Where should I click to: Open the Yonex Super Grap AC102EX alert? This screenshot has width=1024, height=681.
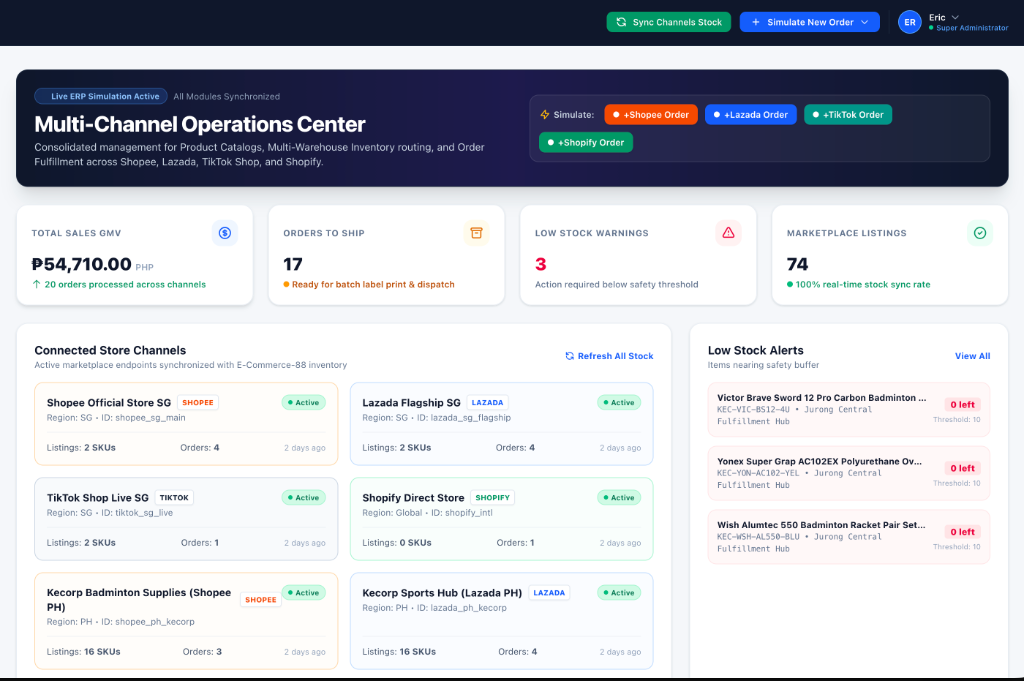tap(848, 473)
